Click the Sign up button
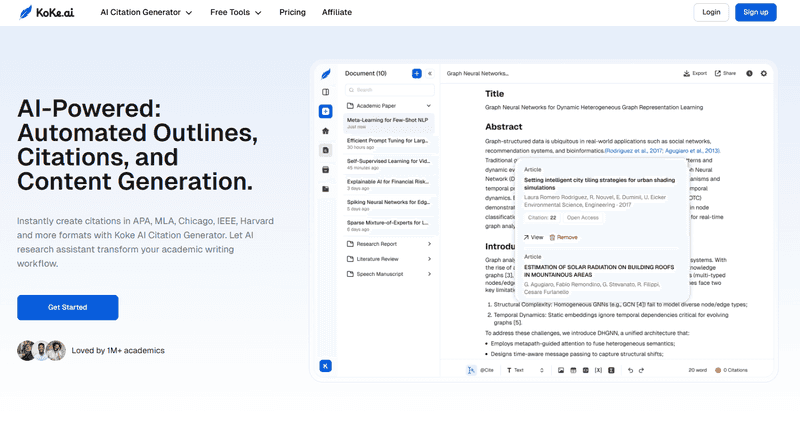This screenshot has width=800, height=436. coord(755,13)
